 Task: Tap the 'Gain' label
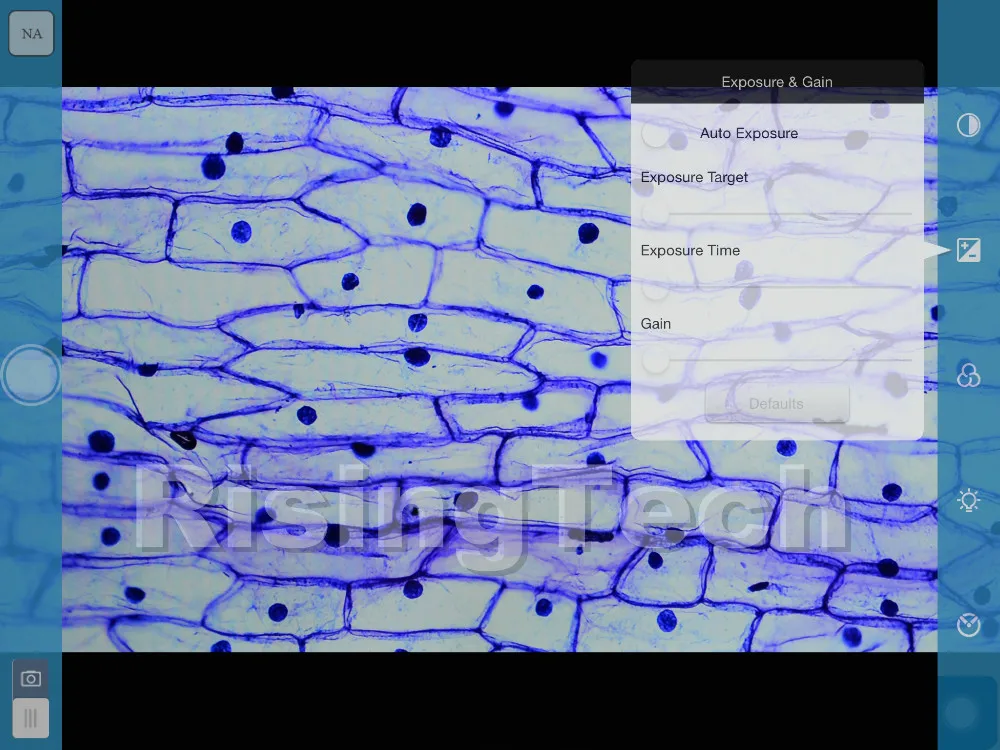pyautogui.click(x=656, y=324)
